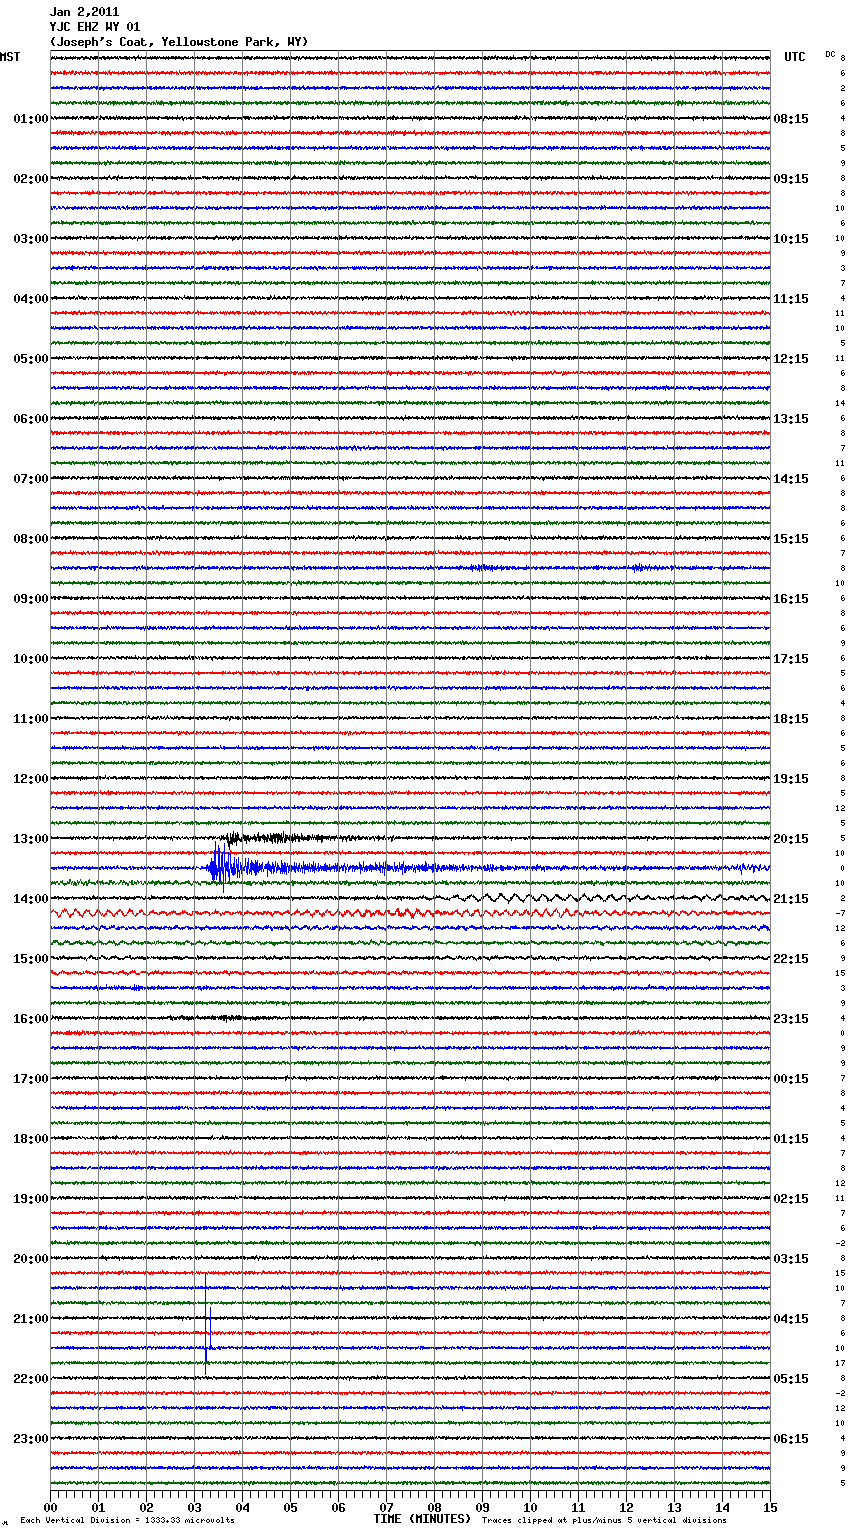This screenshot has height=1534, width=850.
Task: Click the "MST" column header
Action: pyautogui.click(x=10, y=57)
